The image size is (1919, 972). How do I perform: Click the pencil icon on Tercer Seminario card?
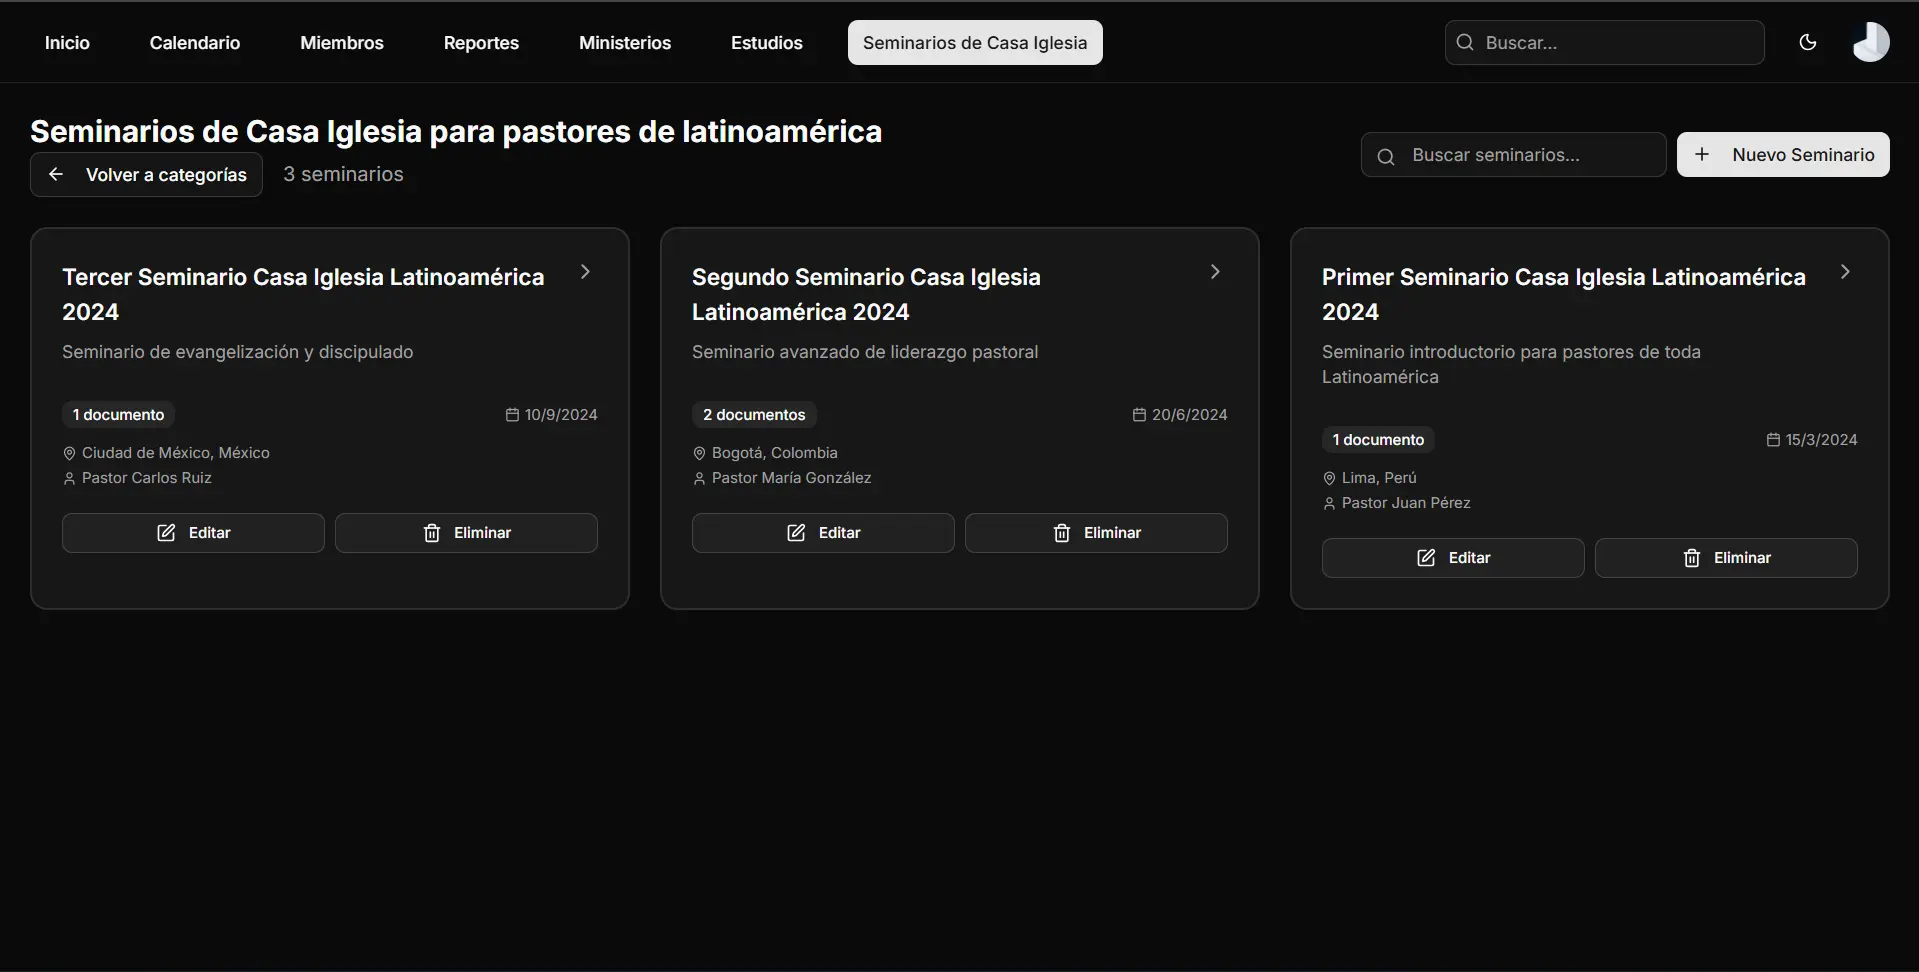166,533
